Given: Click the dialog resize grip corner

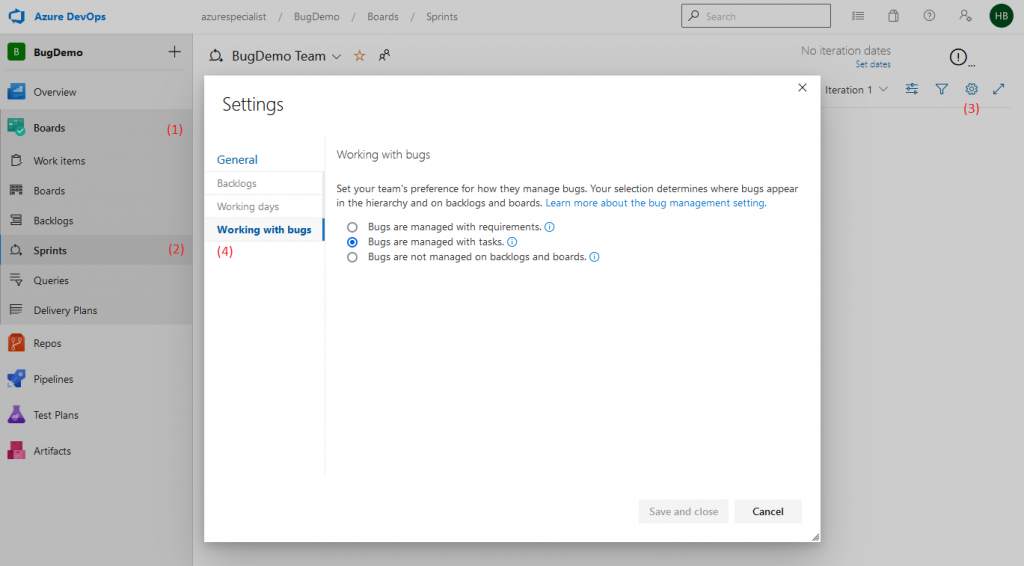Looking at the screenshot, I should (816, 537).
